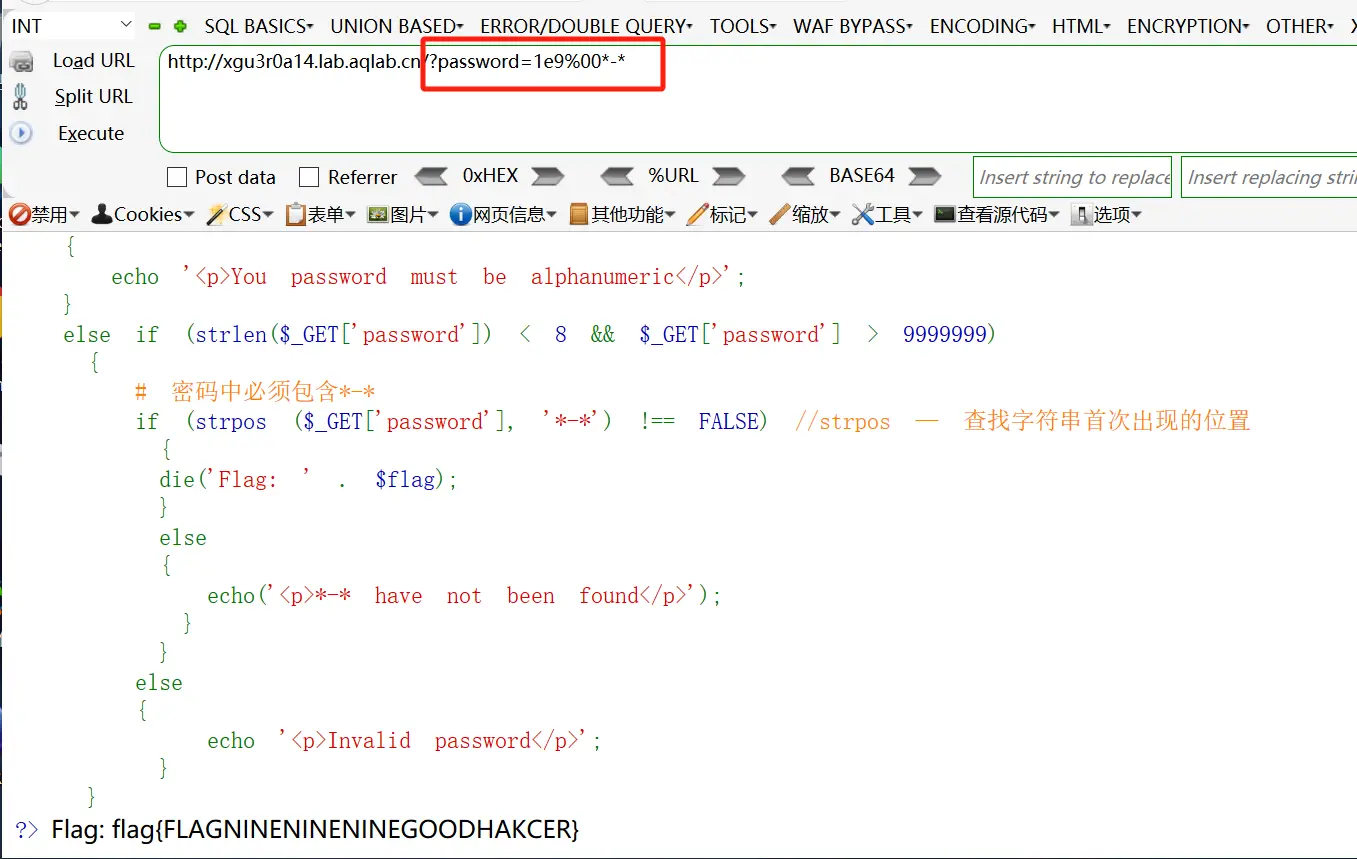This screenshot has height=859, width=1357.
Task: Click the right arrow to encode %URL
Action: pos(729,177)
